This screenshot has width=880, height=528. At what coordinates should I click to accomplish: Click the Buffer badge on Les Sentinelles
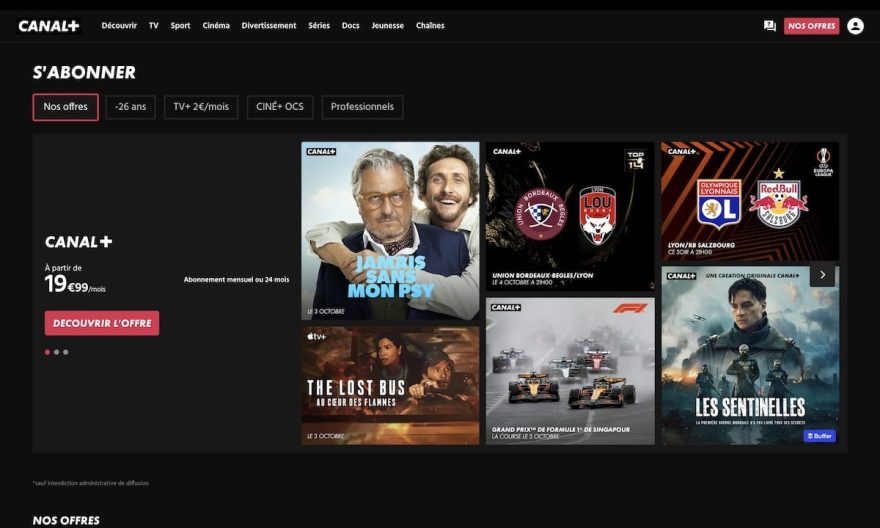click(x=819, y=435)
